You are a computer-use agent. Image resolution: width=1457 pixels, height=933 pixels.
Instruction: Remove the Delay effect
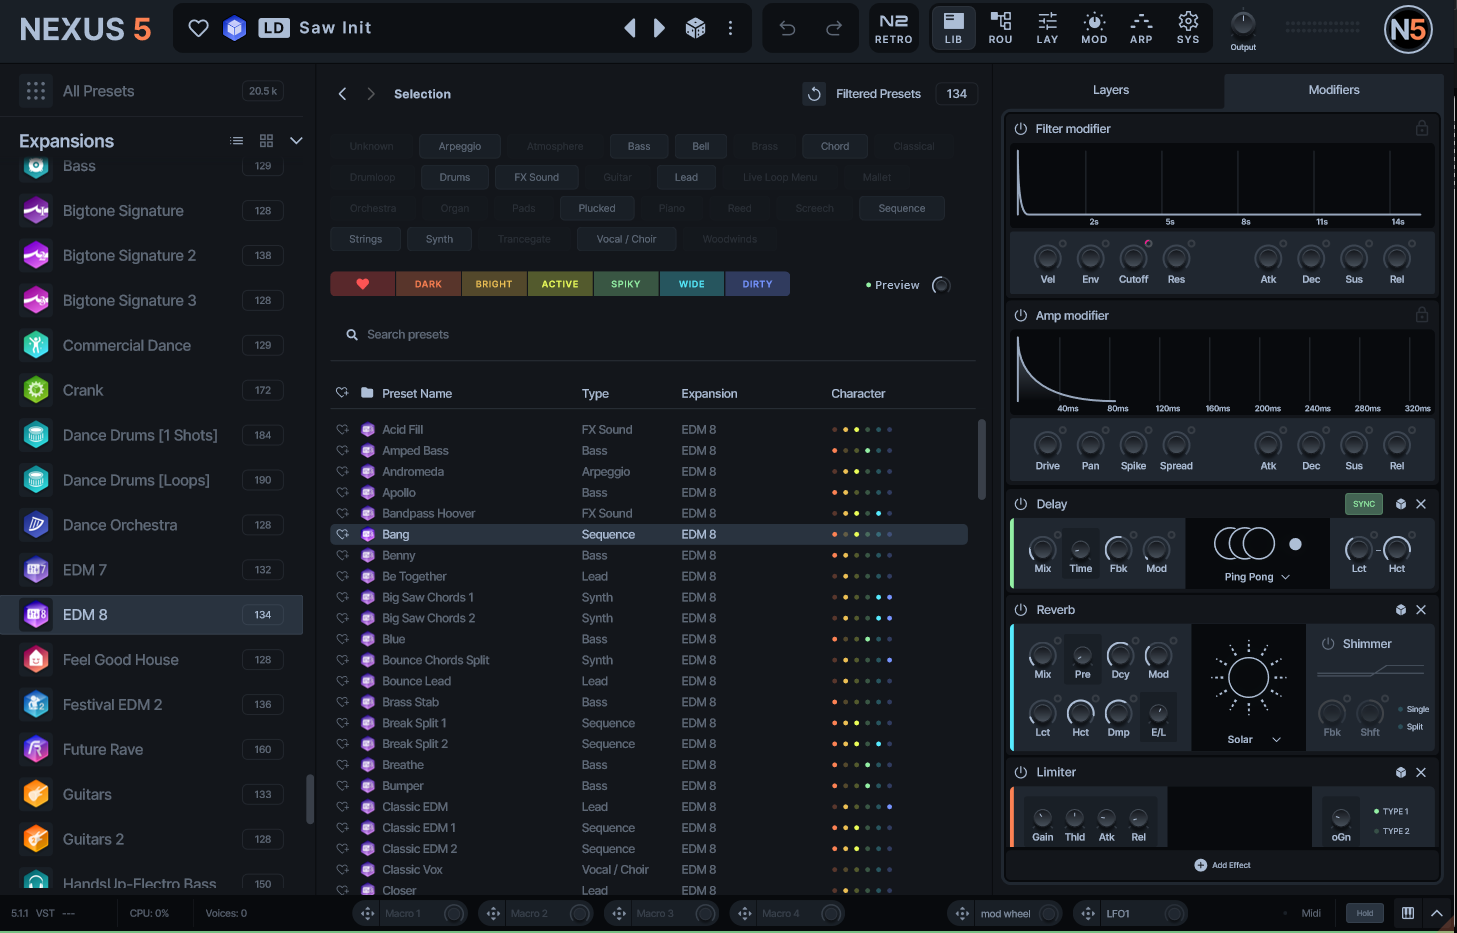(1421, 504)
